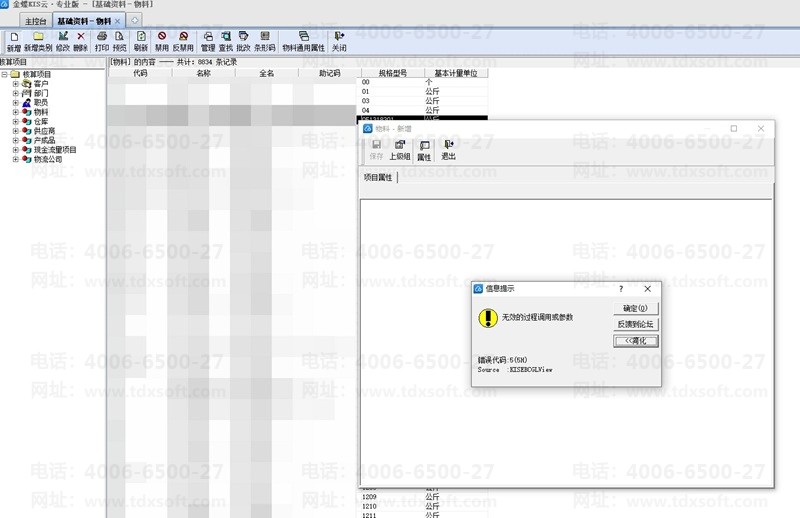Click the 条形码 (Barcode) icon

265,36
